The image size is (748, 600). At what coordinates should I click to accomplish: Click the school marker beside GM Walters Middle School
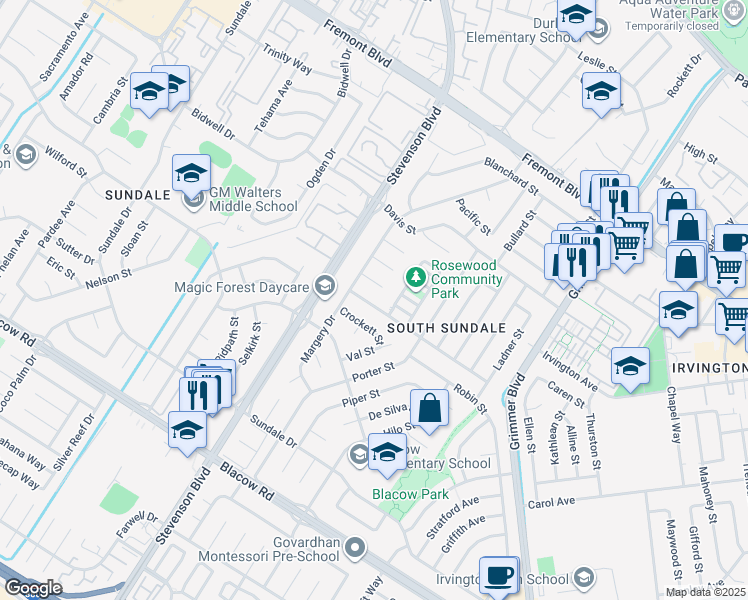tap(191, 175)
